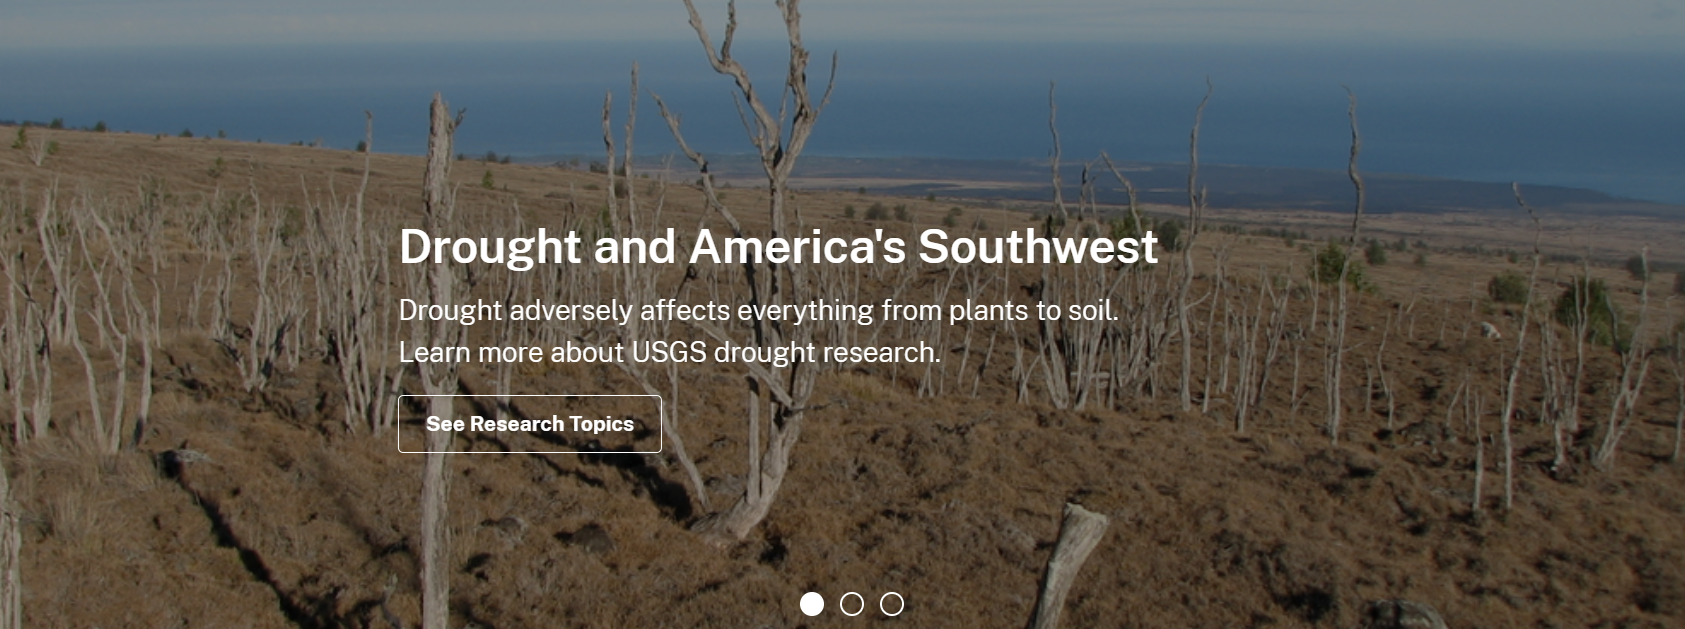Click the word 'USGS' in the description

point(669,353)
